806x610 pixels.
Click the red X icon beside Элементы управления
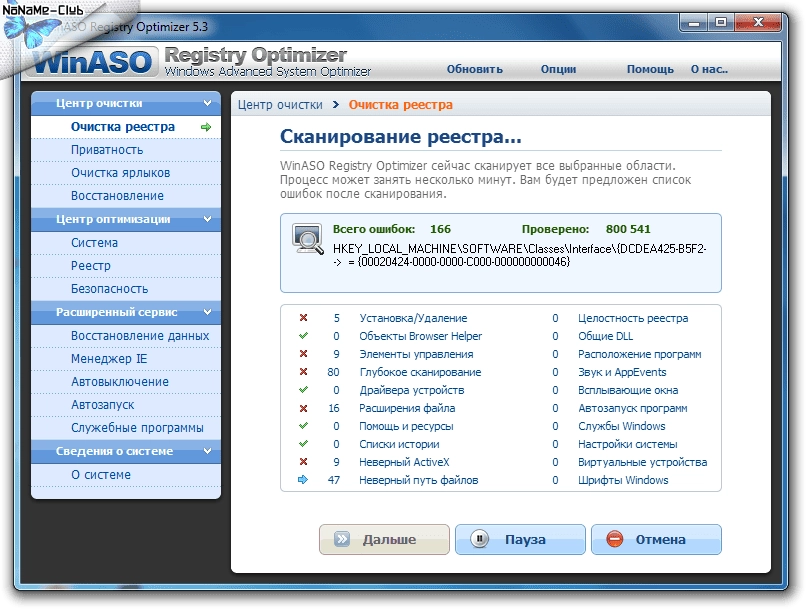[303, 354]
